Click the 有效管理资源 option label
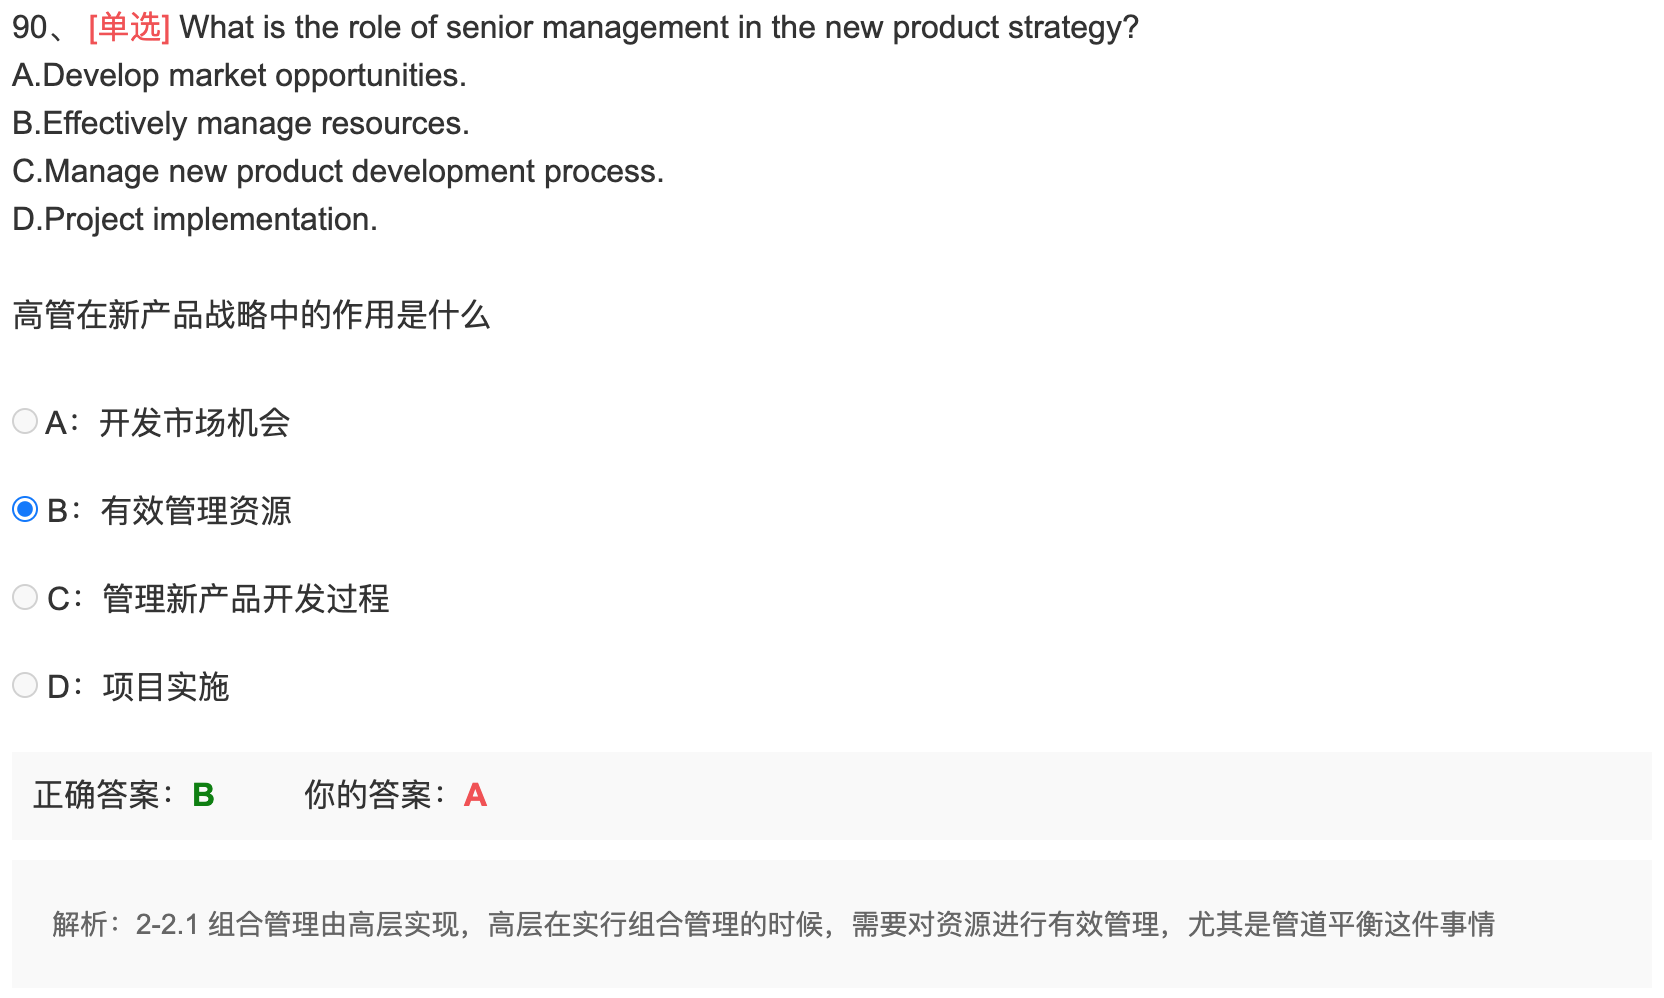Image resolution: width=1664 pixels, height=998 pixels. (x=196, y=511)
